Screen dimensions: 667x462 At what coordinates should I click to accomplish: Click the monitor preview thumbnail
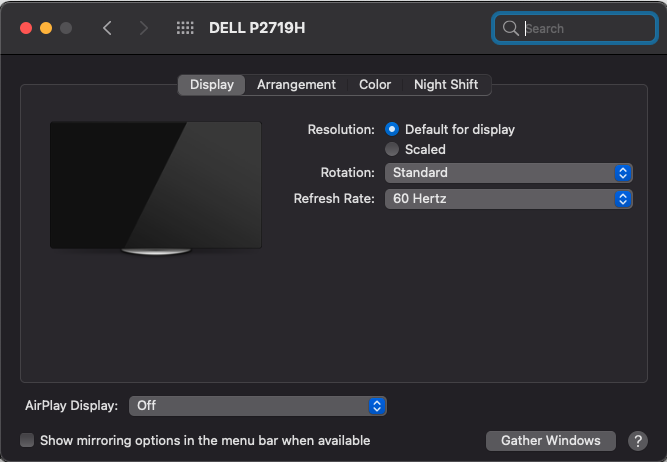(156, 187)
